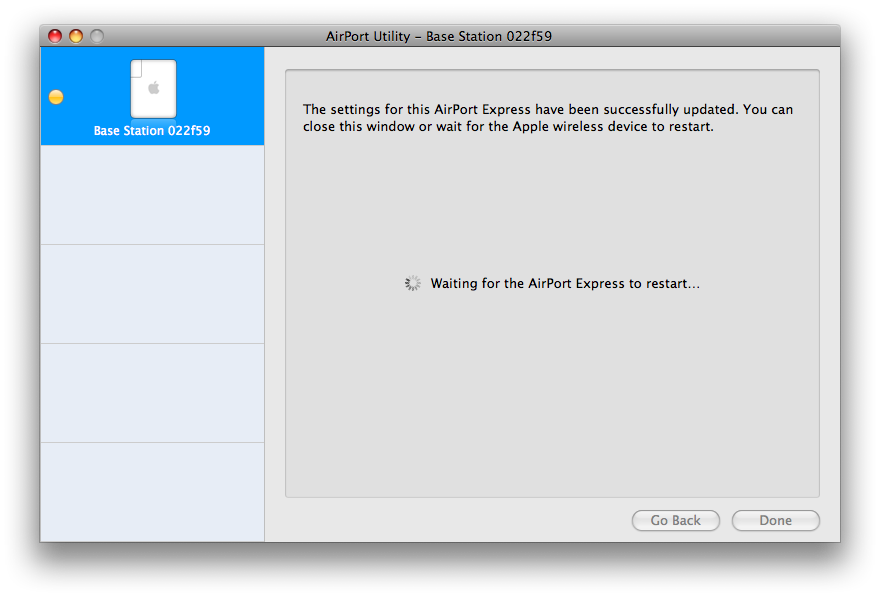The height and width of the screenshot is (597, 880).
Task: Select the Base Station 022f59 label
Action: click(x=152, y=131)
